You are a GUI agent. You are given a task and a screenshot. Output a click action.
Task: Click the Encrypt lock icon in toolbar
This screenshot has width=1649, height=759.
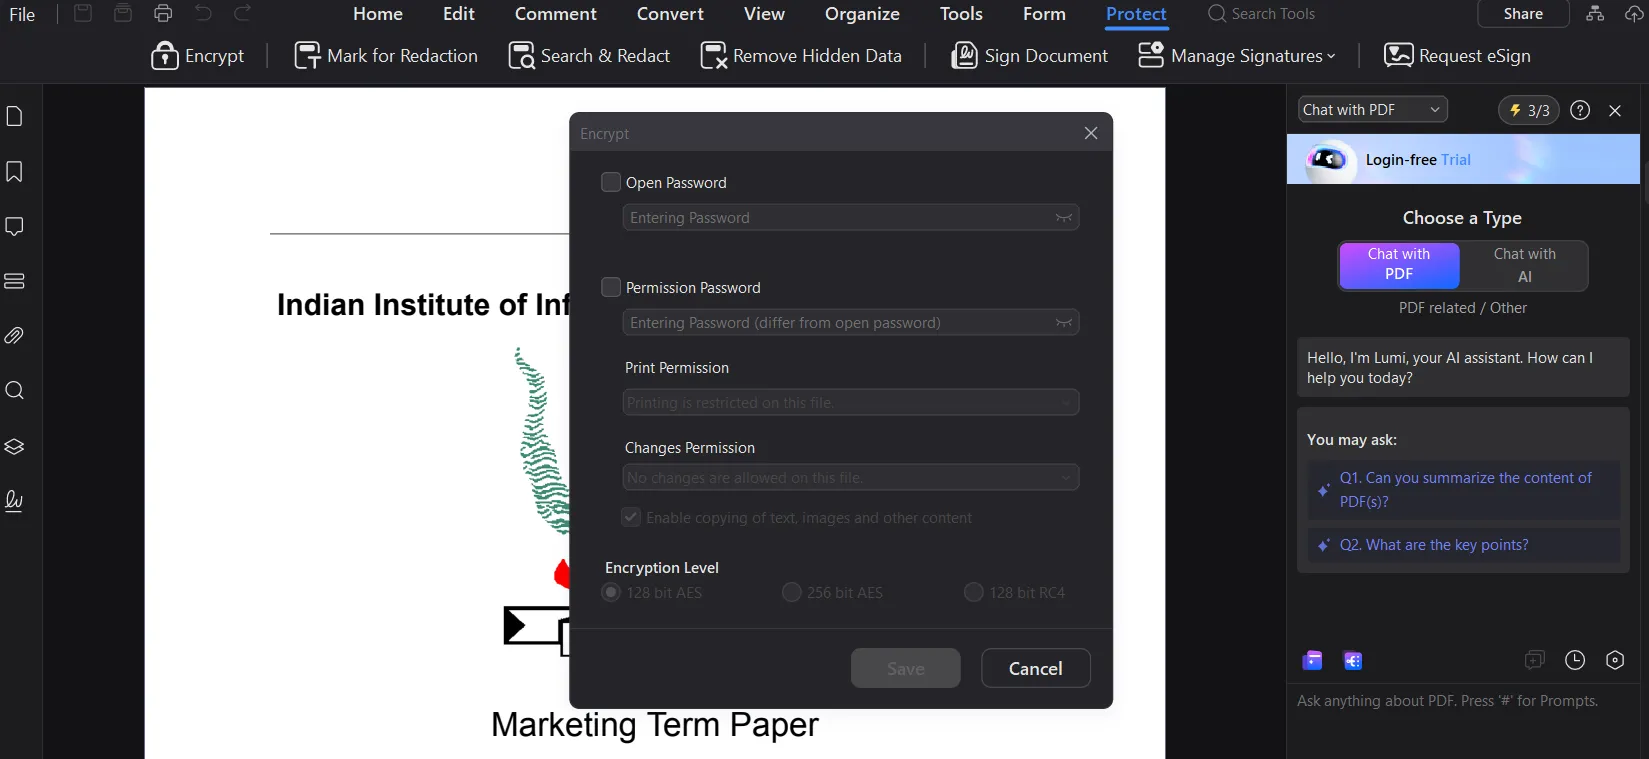[165, 56]
